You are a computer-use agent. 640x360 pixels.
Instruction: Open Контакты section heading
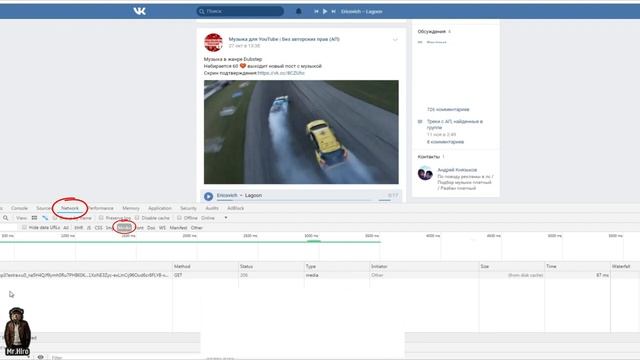[429, 157]
